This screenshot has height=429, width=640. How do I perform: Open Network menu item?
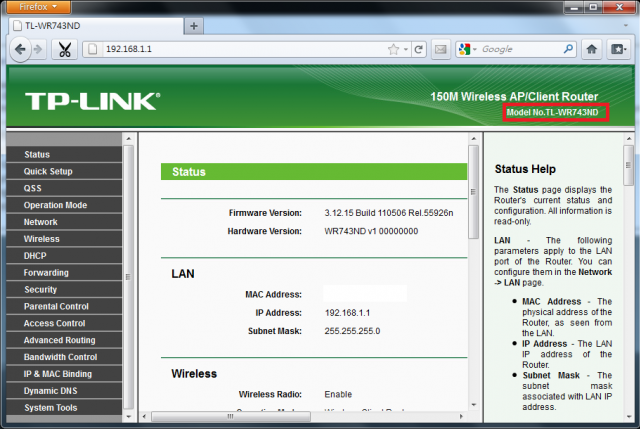click(64, 222)
